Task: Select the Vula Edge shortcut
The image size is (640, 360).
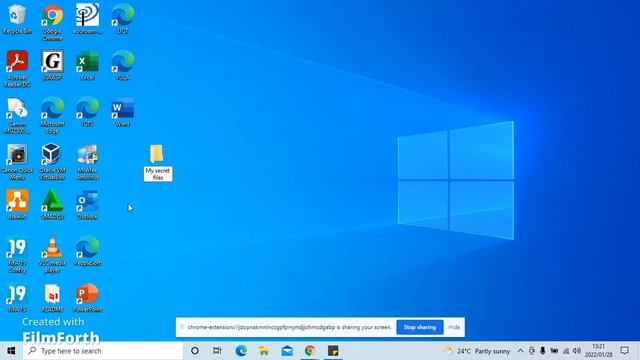Action: coord(122,65)
